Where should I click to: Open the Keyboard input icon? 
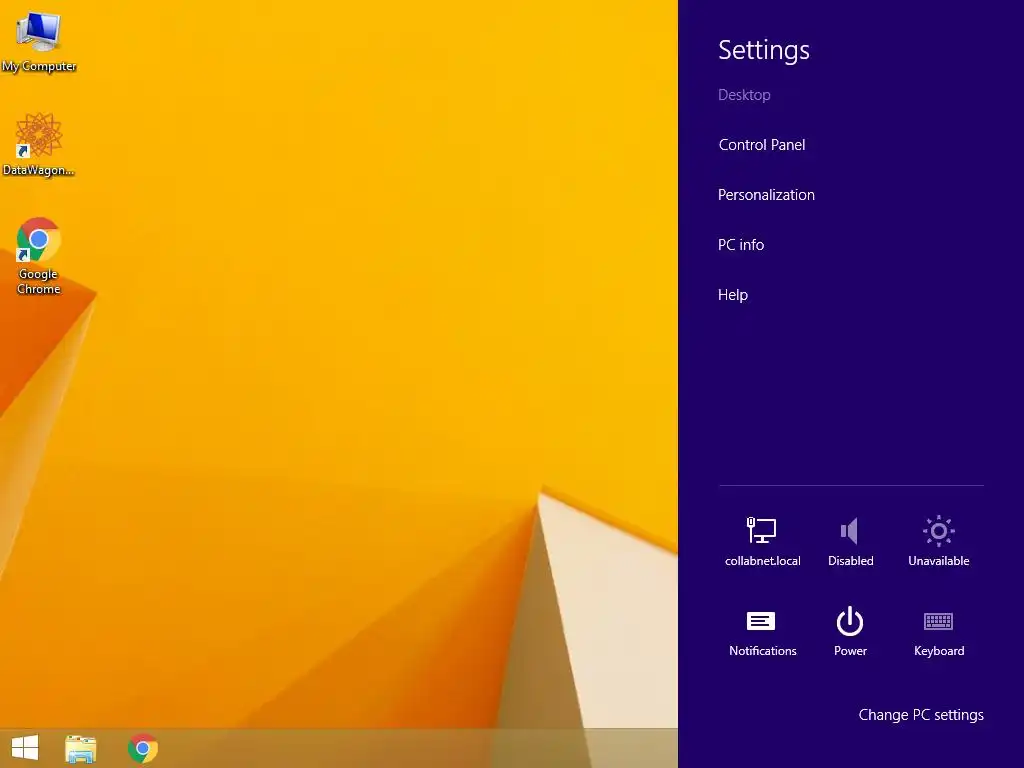click(938, 632)
